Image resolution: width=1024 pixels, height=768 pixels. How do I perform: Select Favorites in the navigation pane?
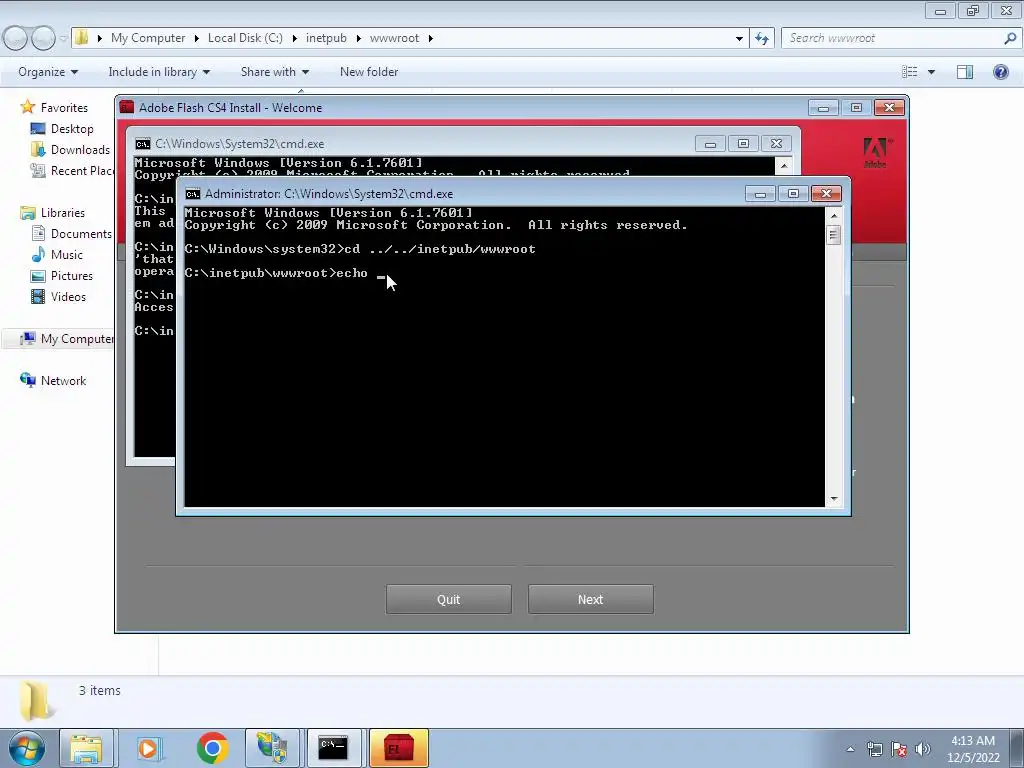[x=64, y=108]
